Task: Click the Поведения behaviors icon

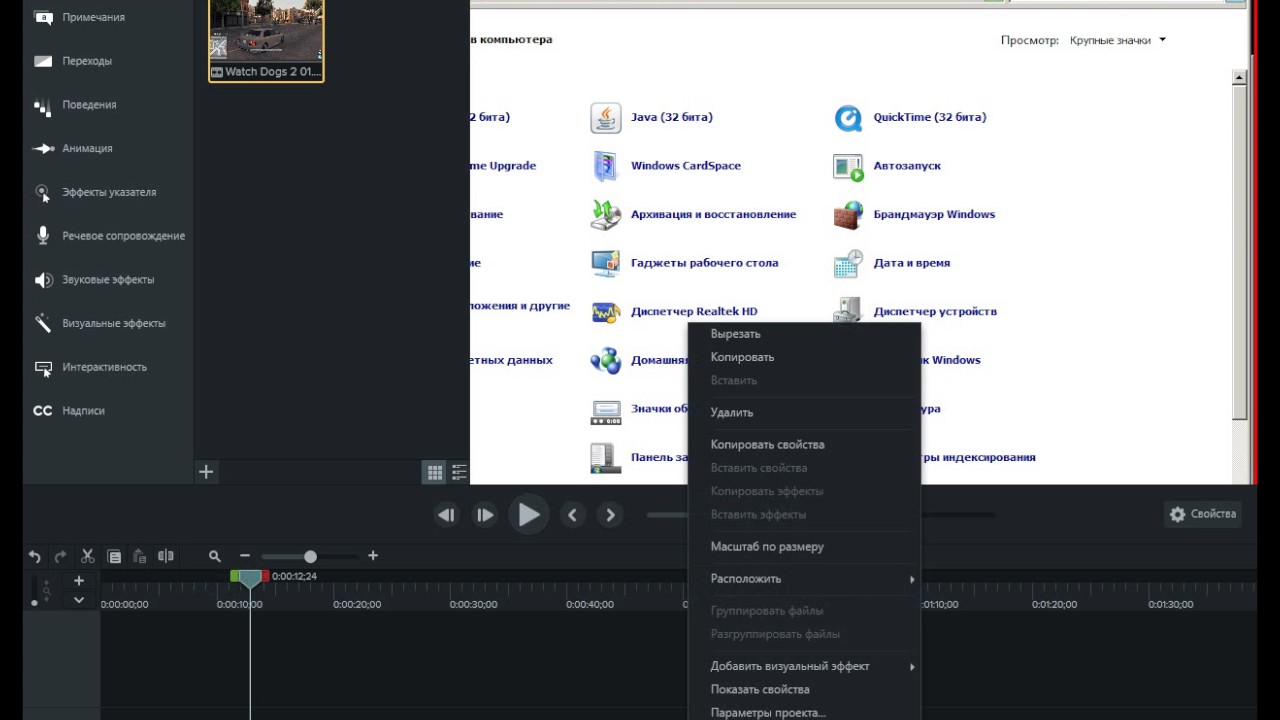Action: click(43, 105)
